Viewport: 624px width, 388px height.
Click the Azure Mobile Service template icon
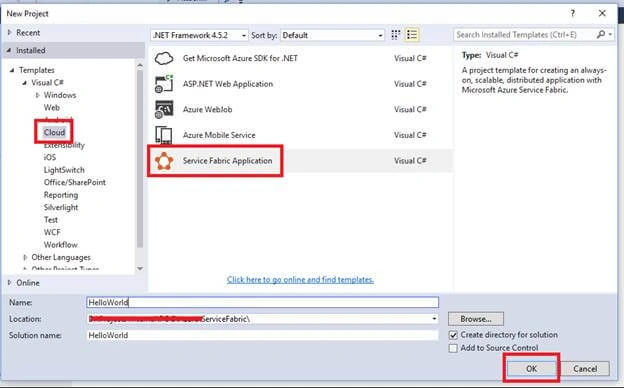point(164,135)
